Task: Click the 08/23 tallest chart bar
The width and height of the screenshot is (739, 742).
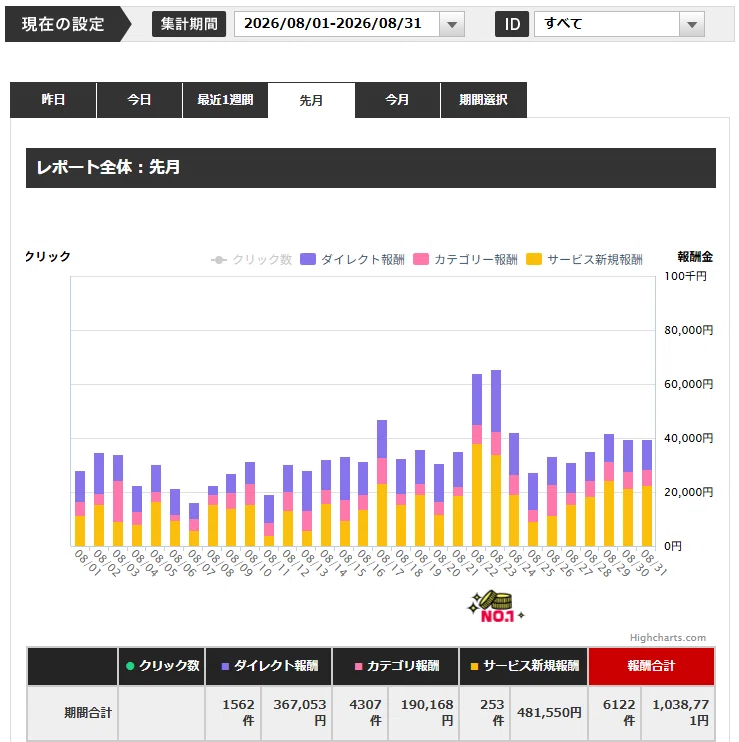Action: 496,458
